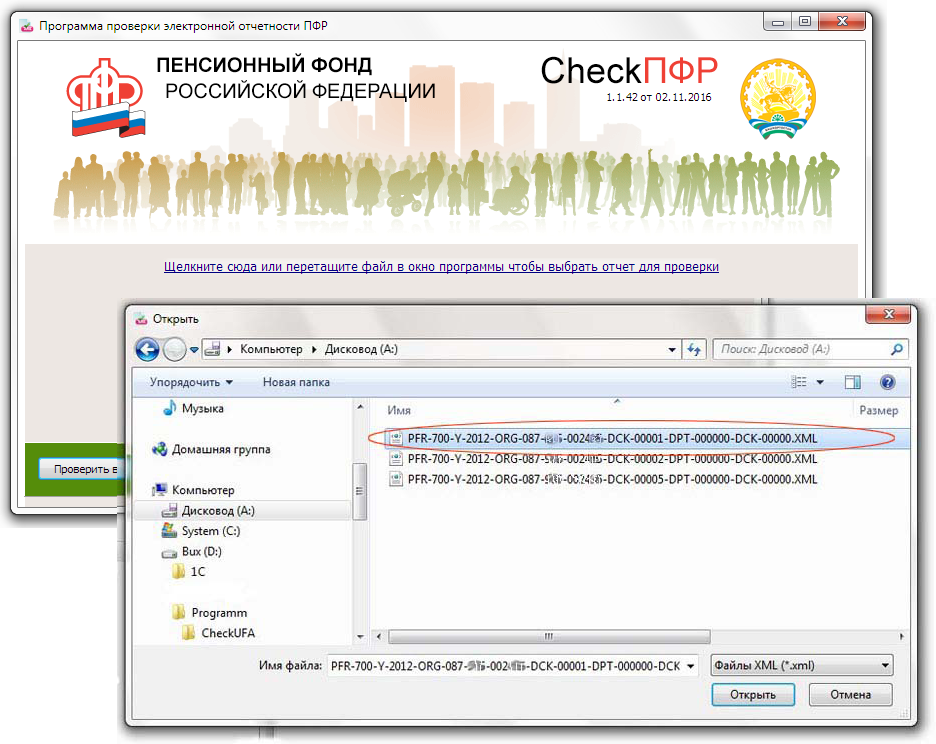This screenshot has width=936, height=744.
Task: Select 'Домашняя группа' in navigation tree
Action: (x=221, y=449)
